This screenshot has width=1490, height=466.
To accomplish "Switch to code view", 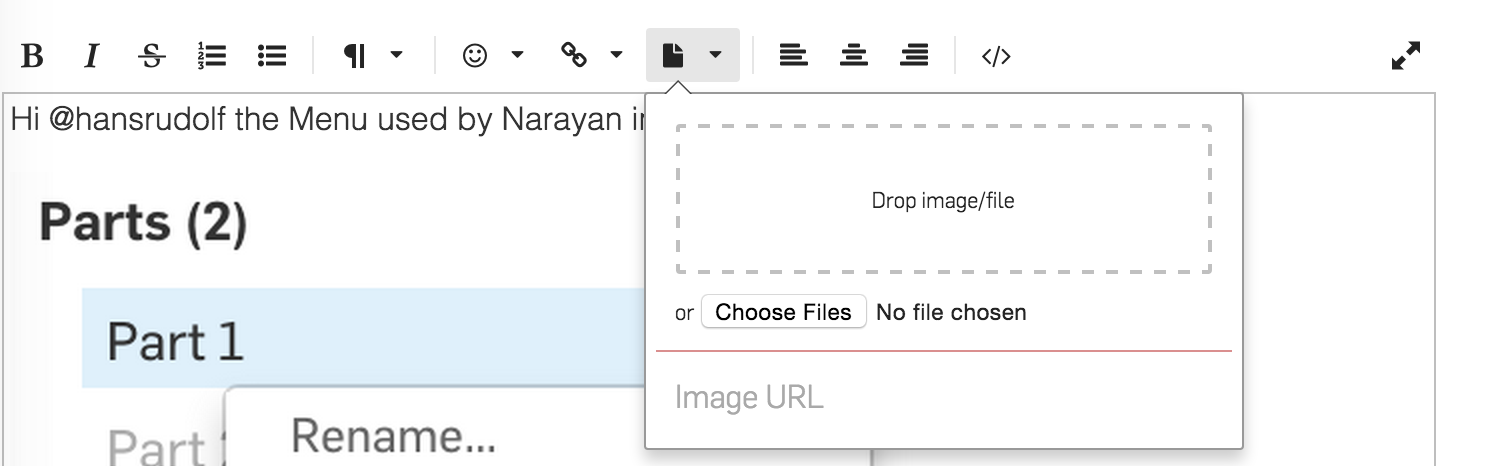I will pyautogui.click(x=996, y=56).
